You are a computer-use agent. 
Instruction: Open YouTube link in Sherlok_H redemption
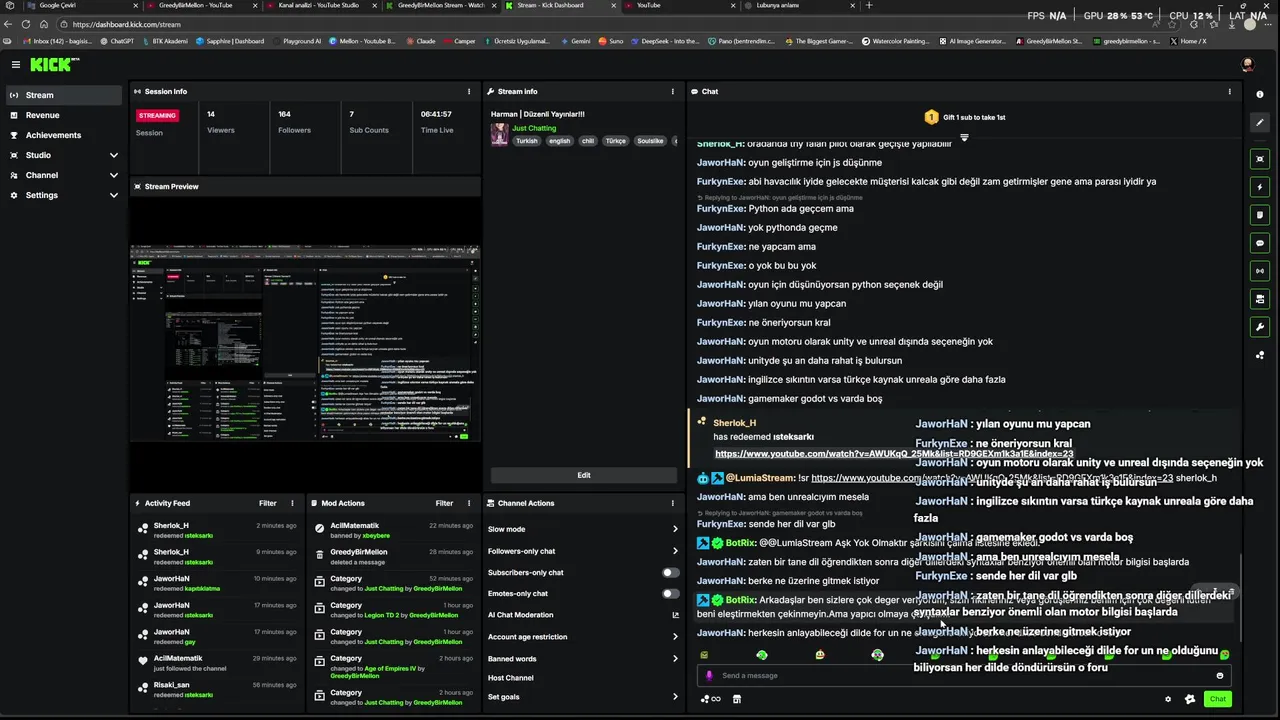click(x=894, y=454)
